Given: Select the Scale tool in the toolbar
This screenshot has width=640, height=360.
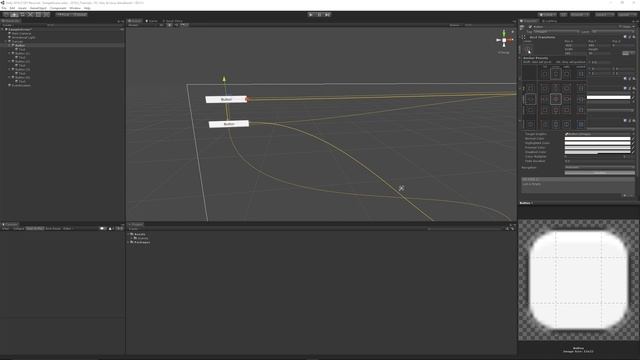Looking at the screenshot, I should point(30,14).
